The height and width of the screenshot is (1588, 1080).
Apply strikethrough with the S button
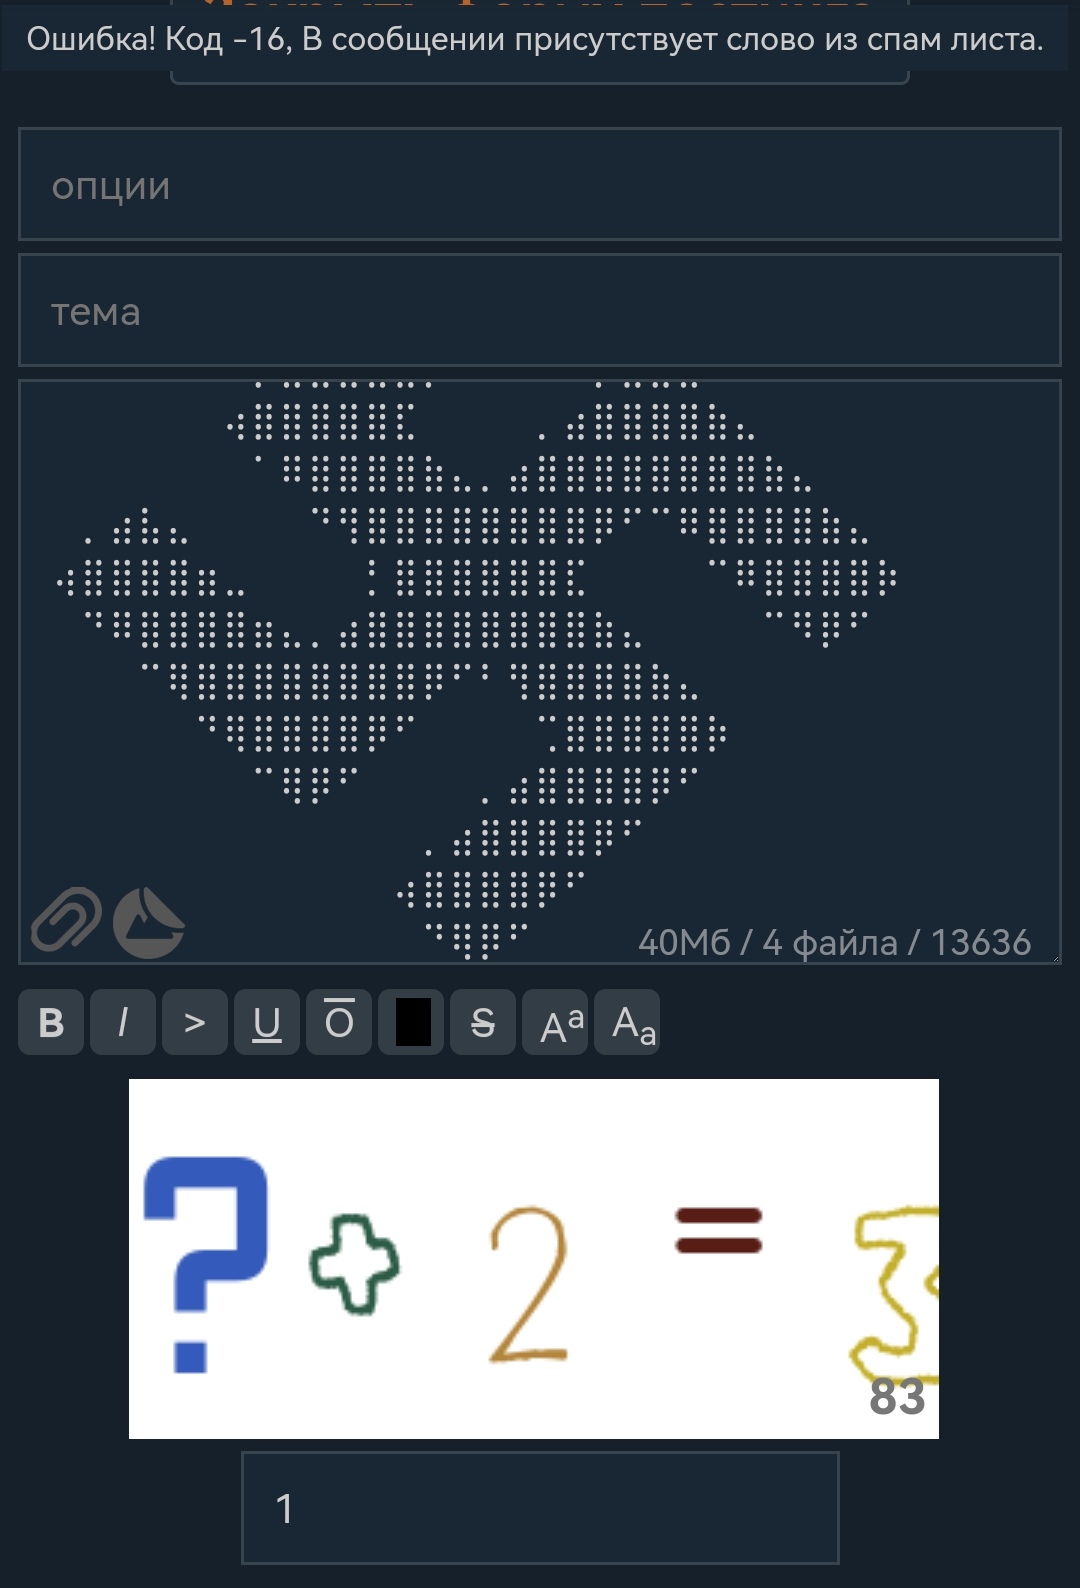[x=483, y=1022]
